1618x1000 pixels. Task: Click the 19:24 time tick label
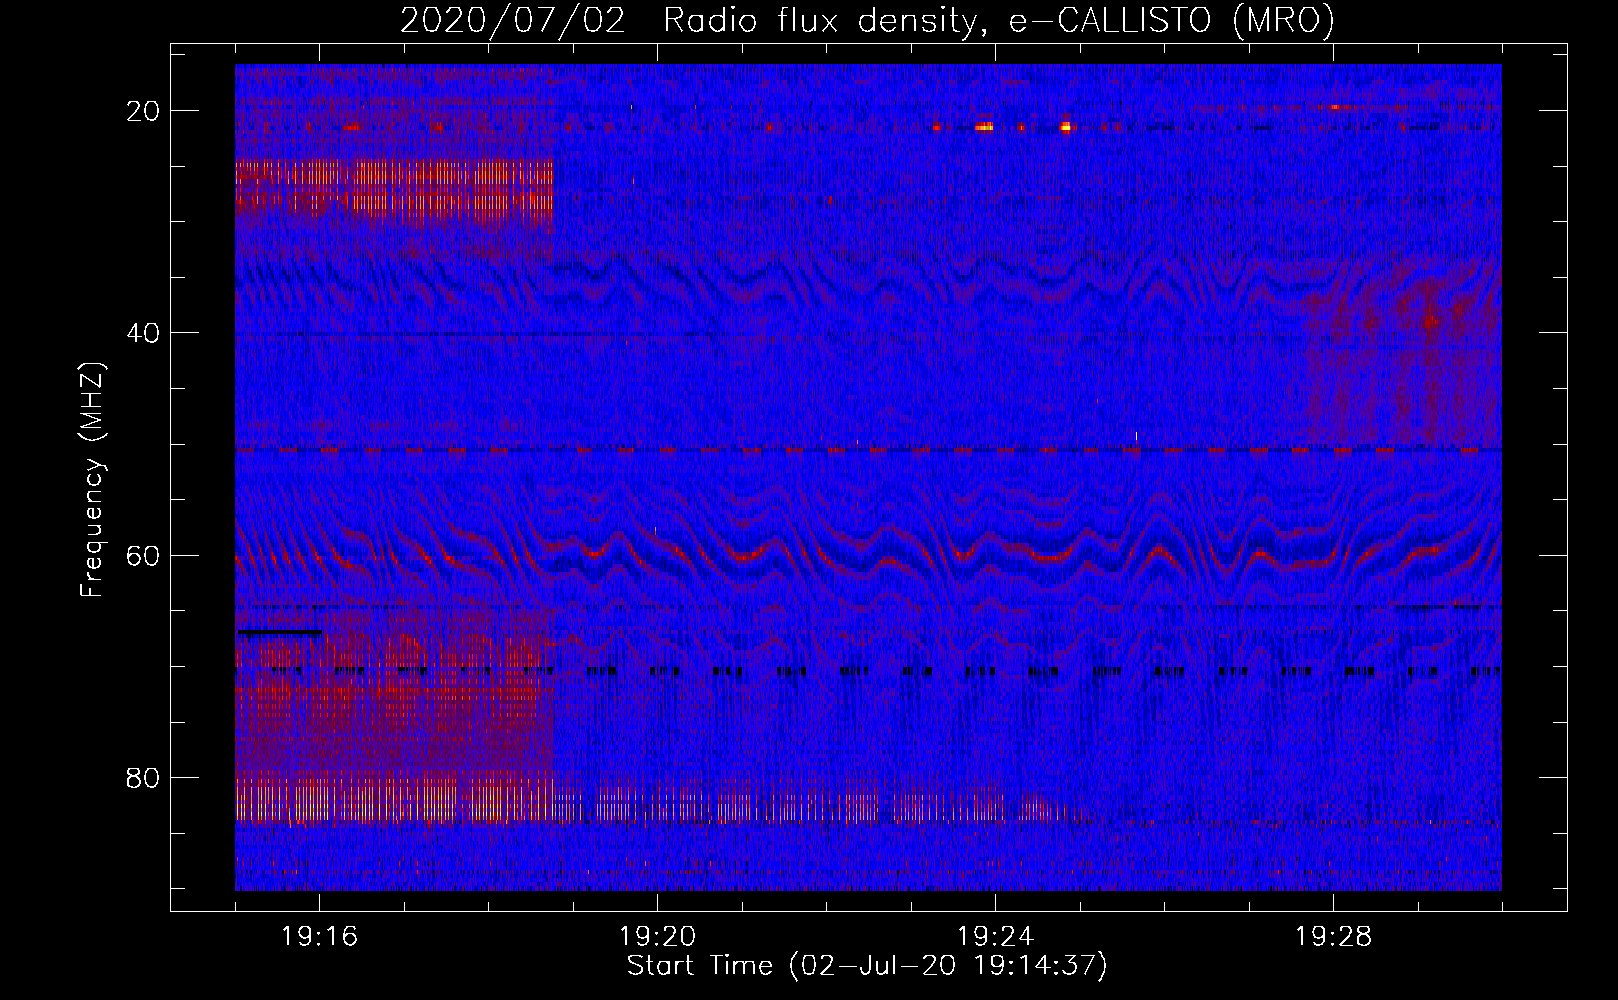[996, 937]
